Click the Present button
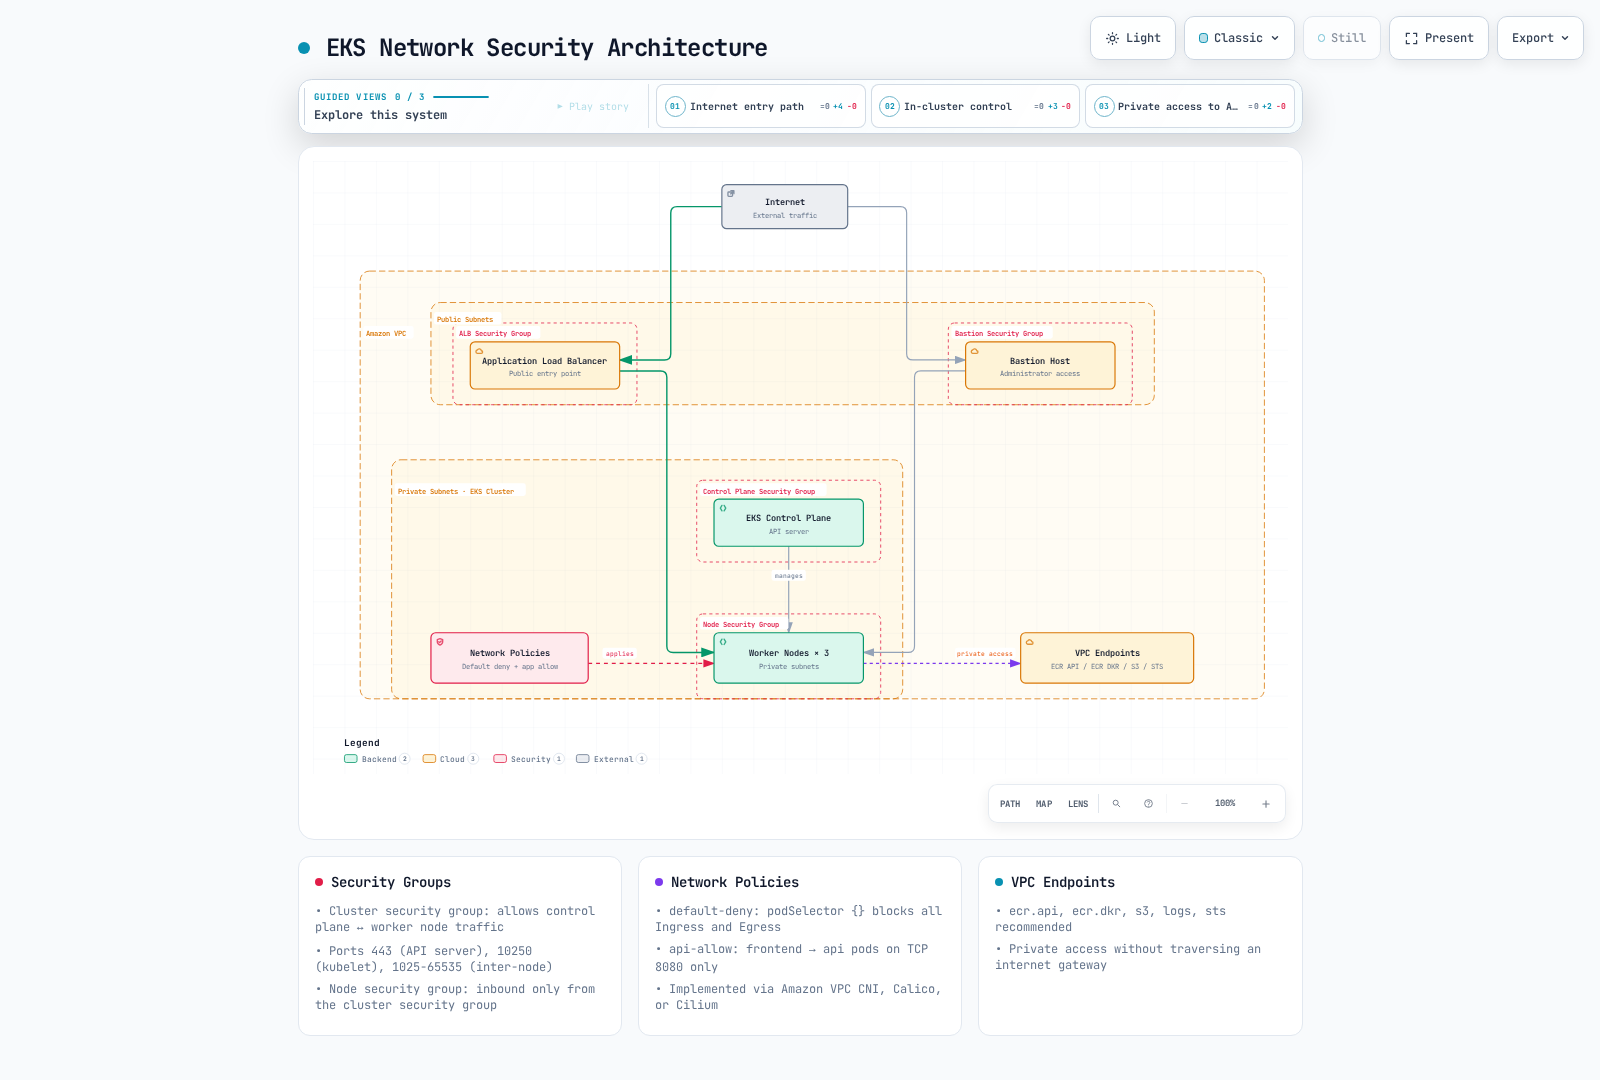 coord(1439,38)
